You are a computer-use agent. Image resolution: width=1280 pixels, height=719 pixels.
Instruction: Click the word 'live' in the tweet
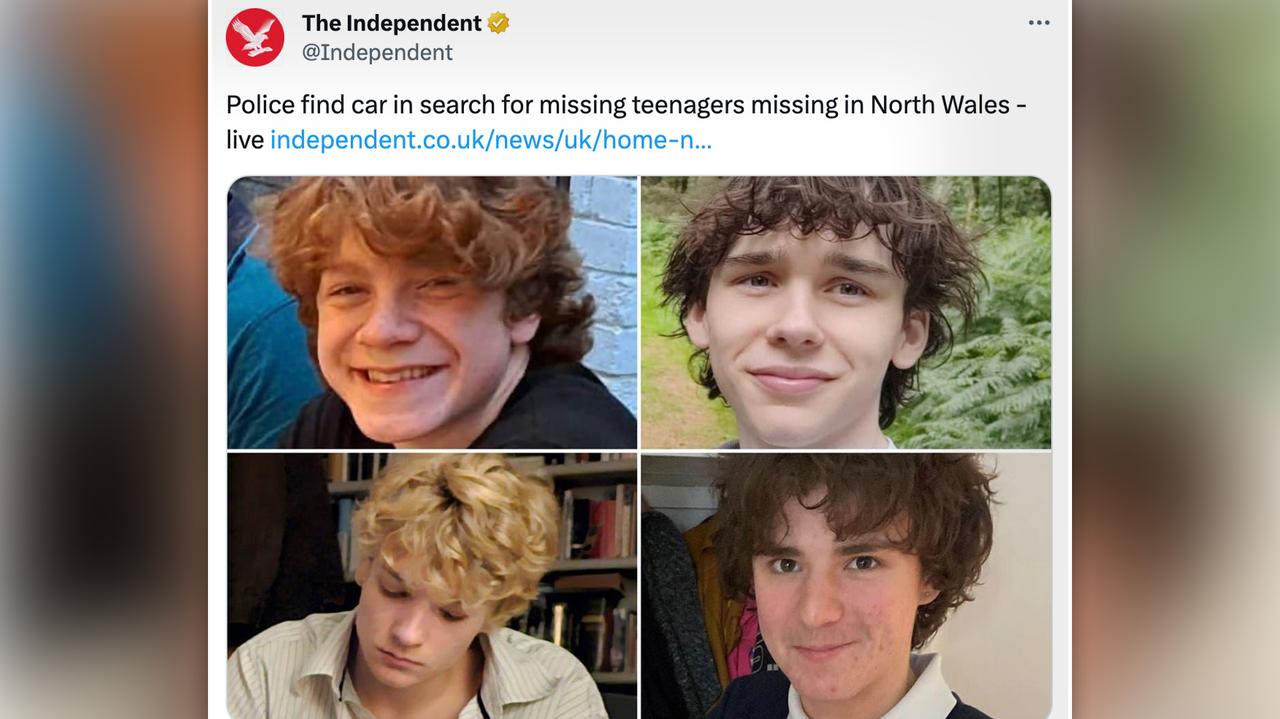(245, 140)
